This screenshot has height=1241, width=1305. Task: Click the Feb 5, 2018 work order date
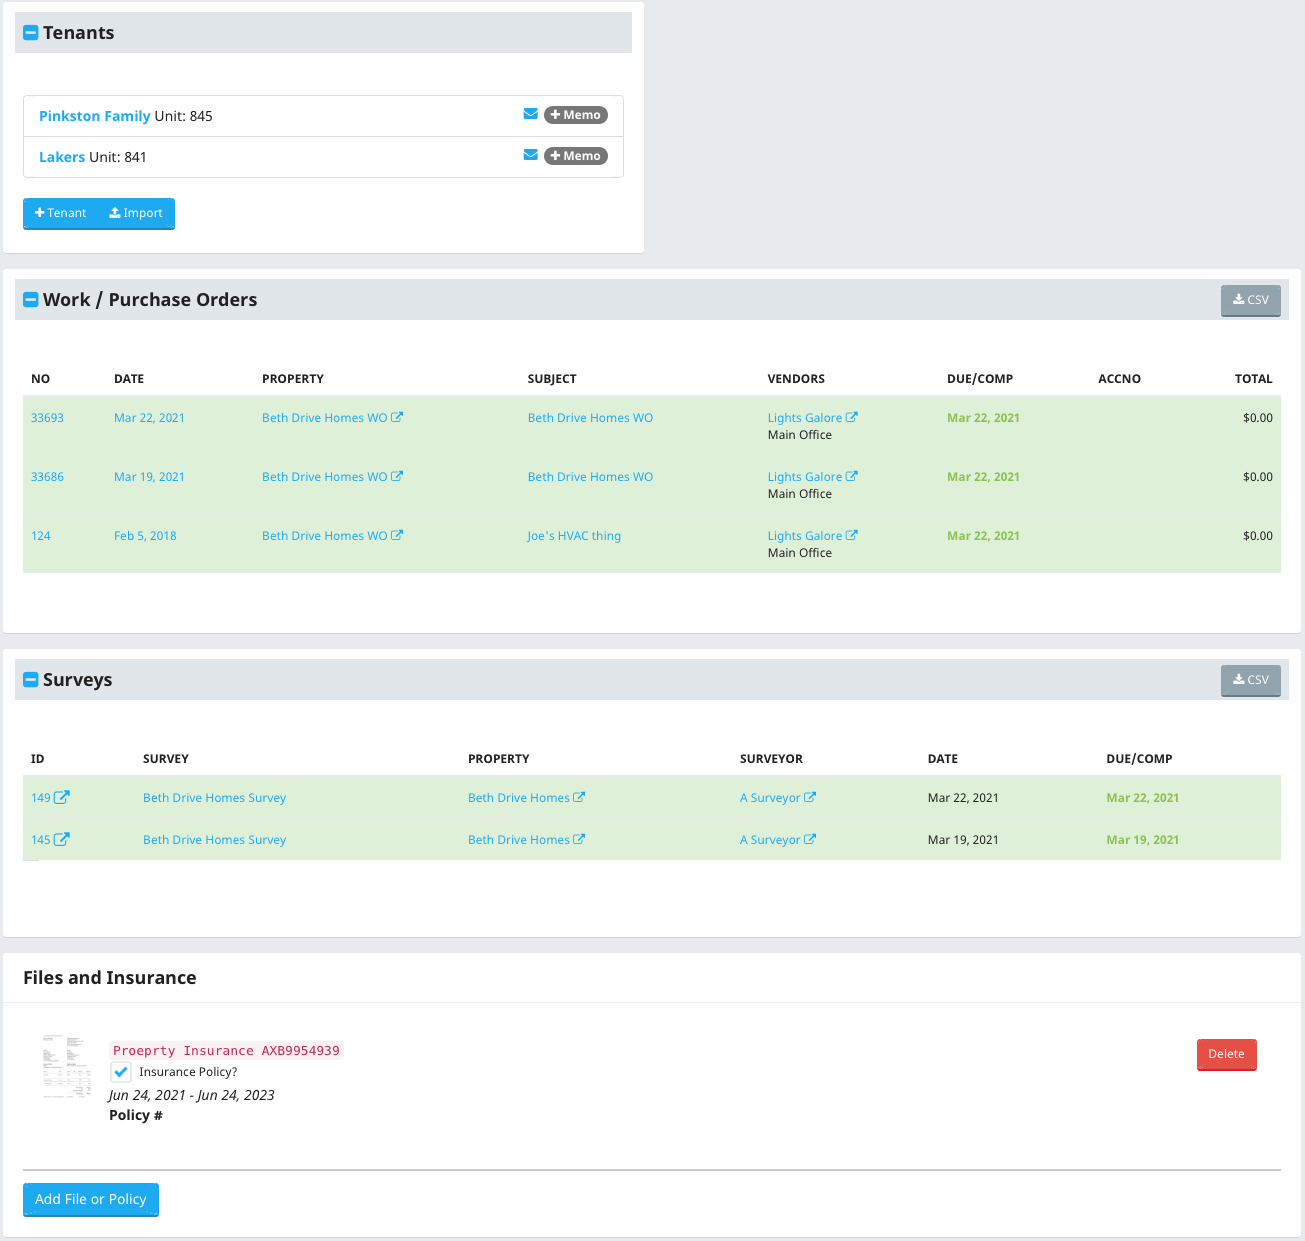click(145, 536)
